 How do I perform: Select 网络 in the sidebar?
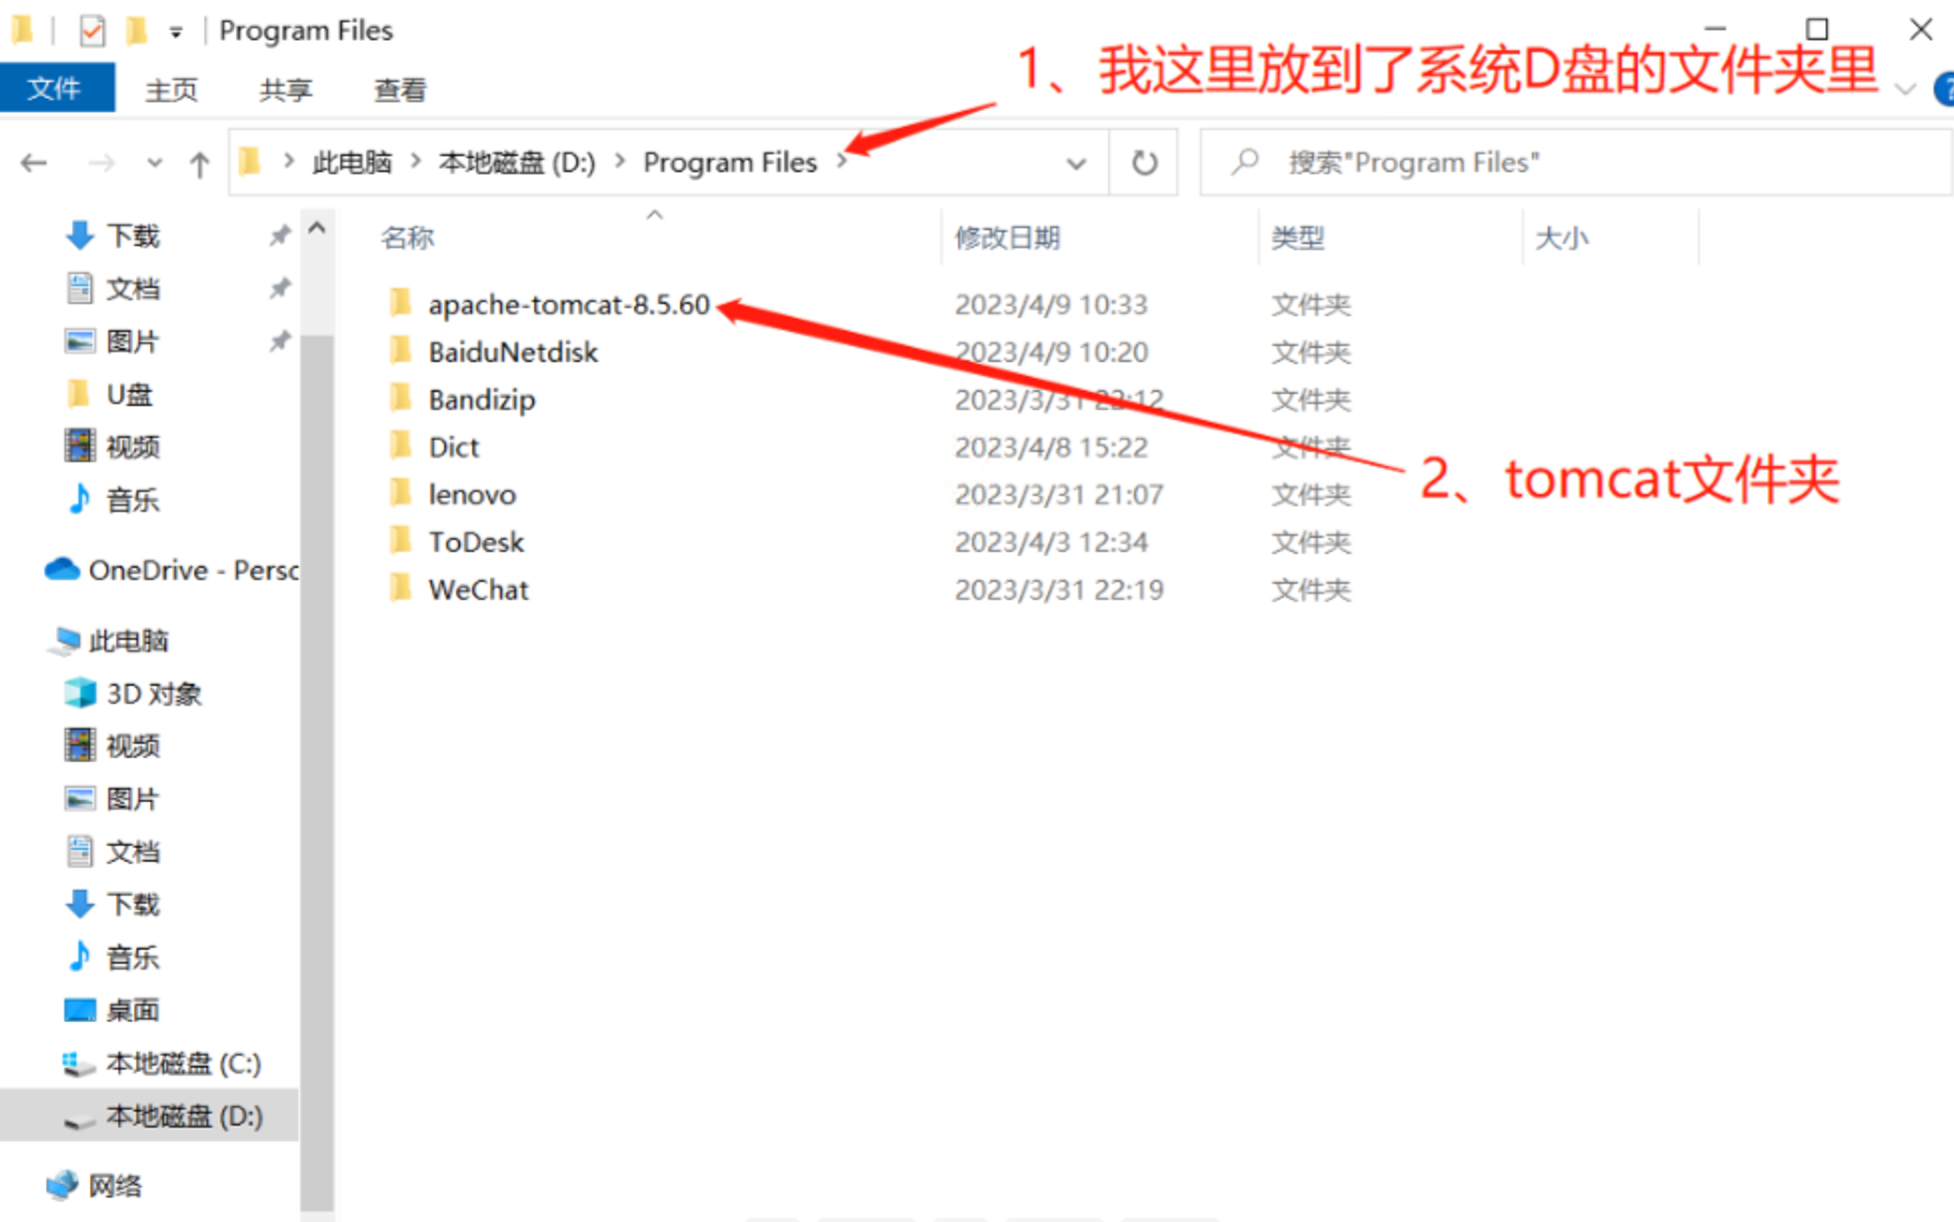pyautogui.click(x=114, y=1185)
